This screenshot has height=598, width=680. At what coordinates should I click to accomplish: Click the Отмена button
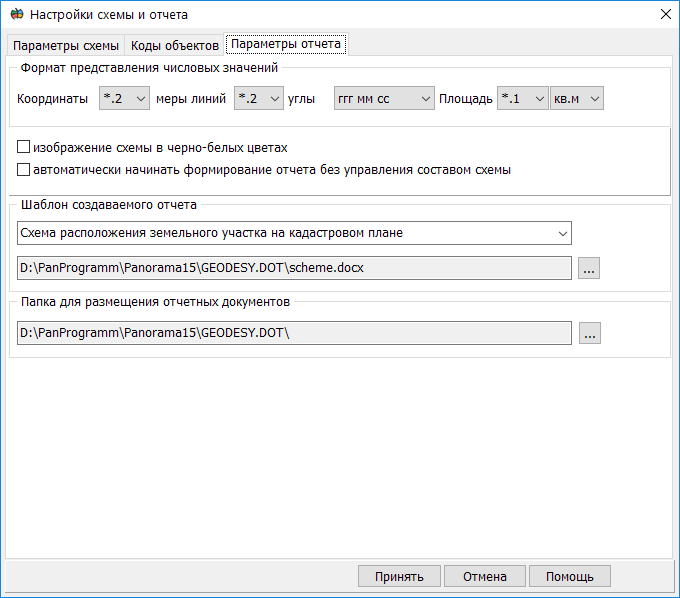(484, 576)
